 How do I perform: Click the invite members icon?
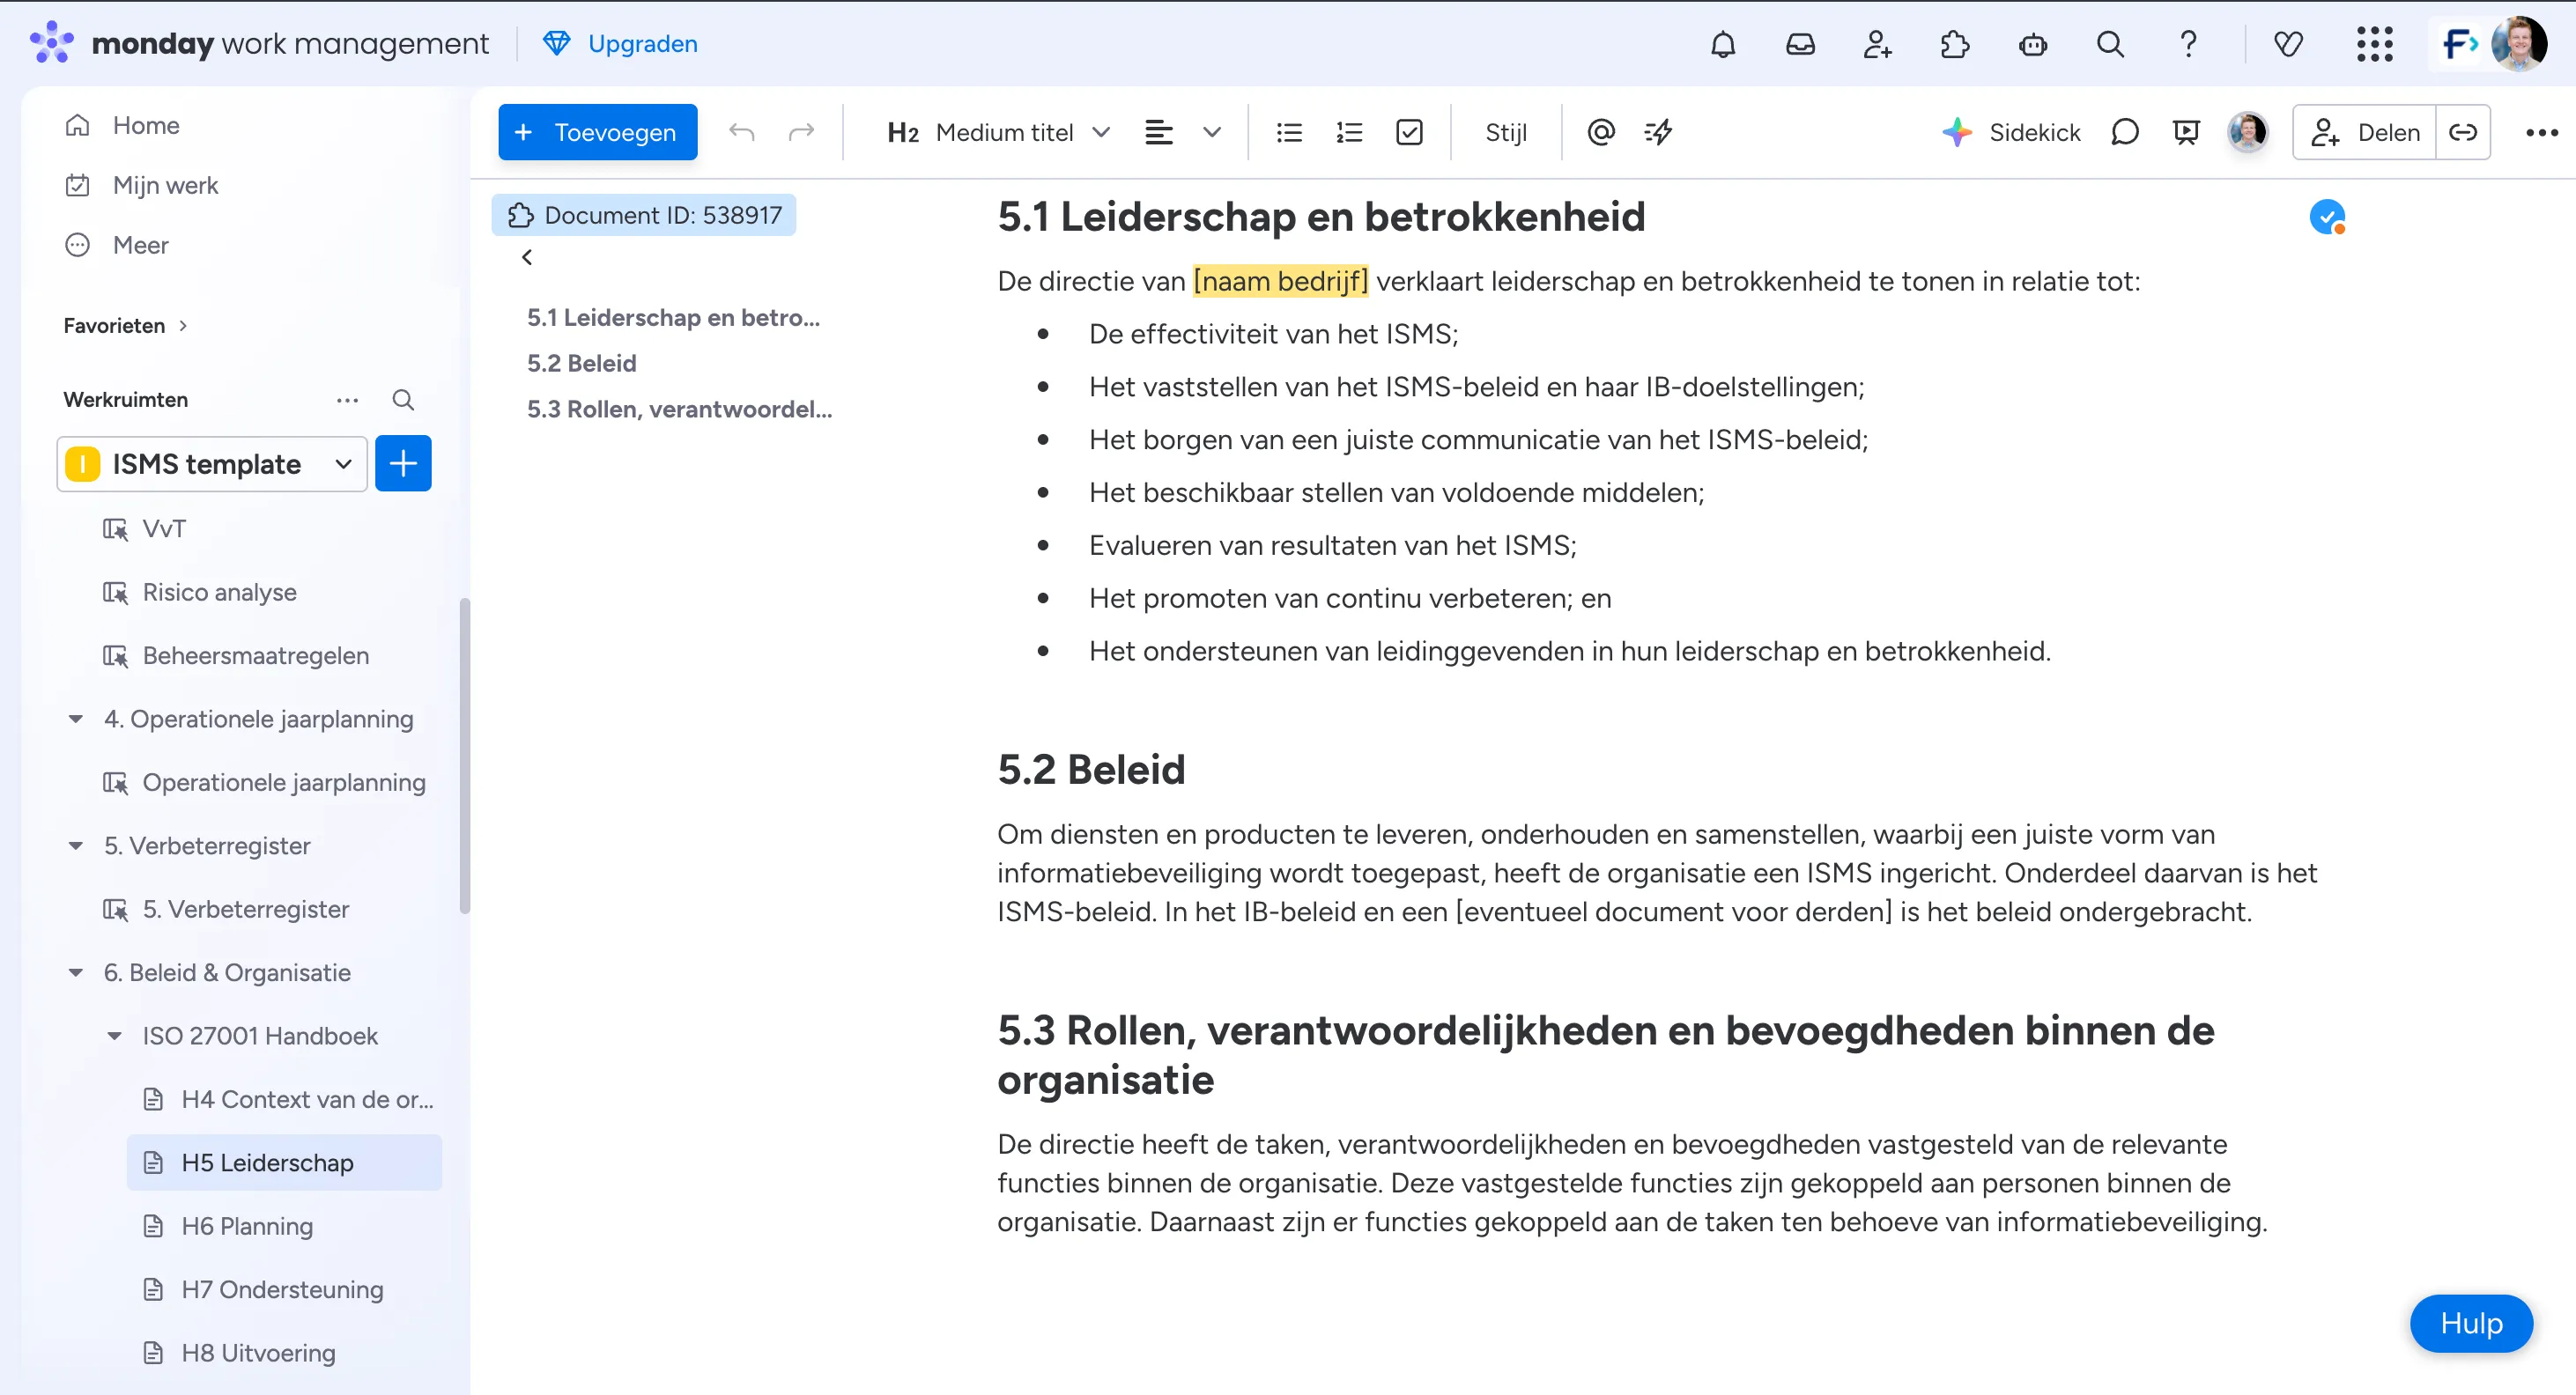point(1877,44)
